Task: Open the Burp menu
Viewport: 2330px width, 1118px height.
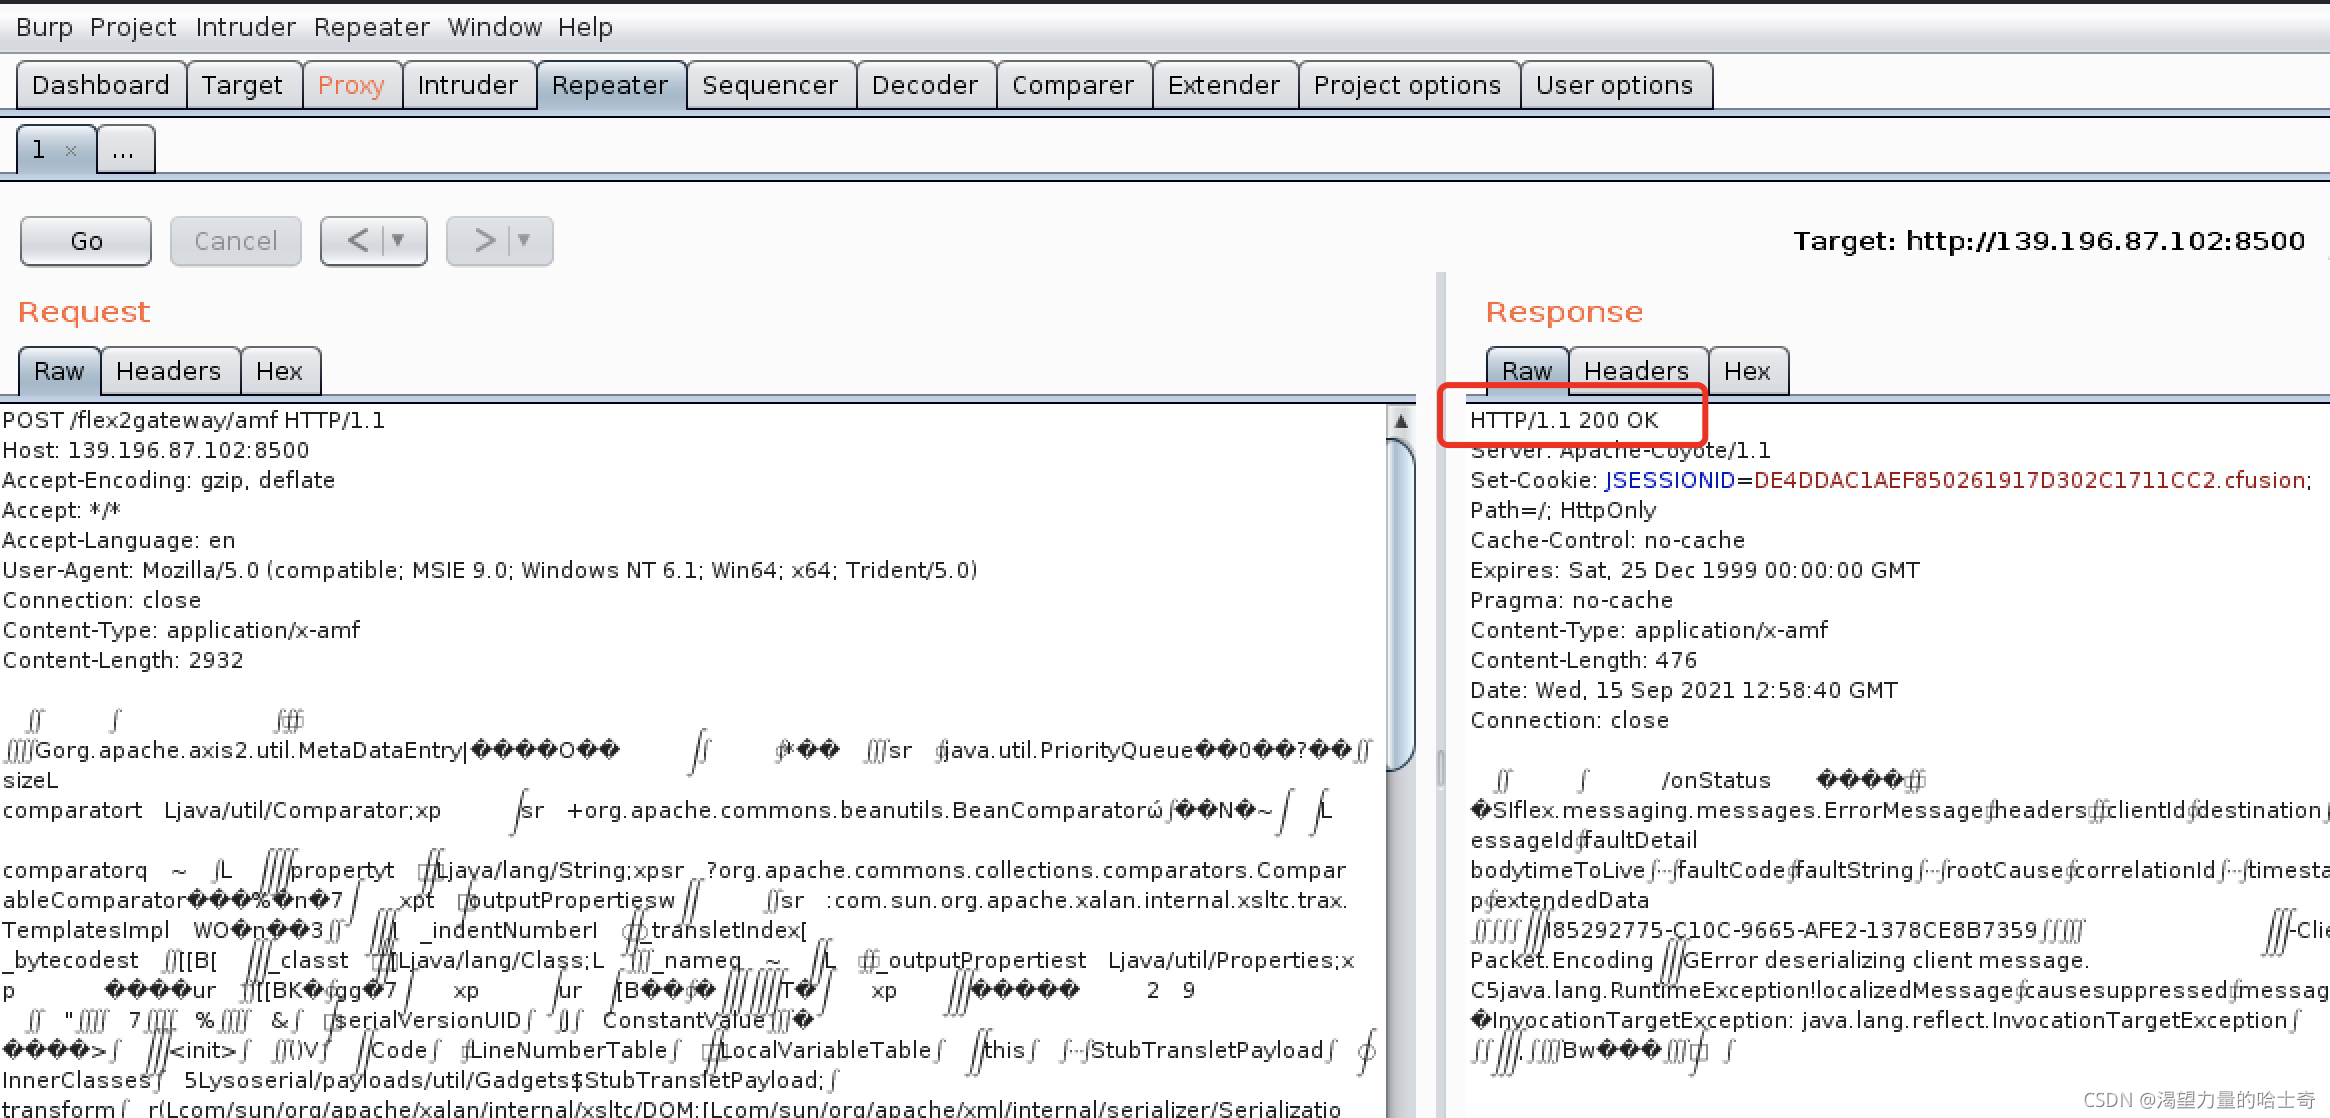Action: pyautogui.click(x=44, y=27)
